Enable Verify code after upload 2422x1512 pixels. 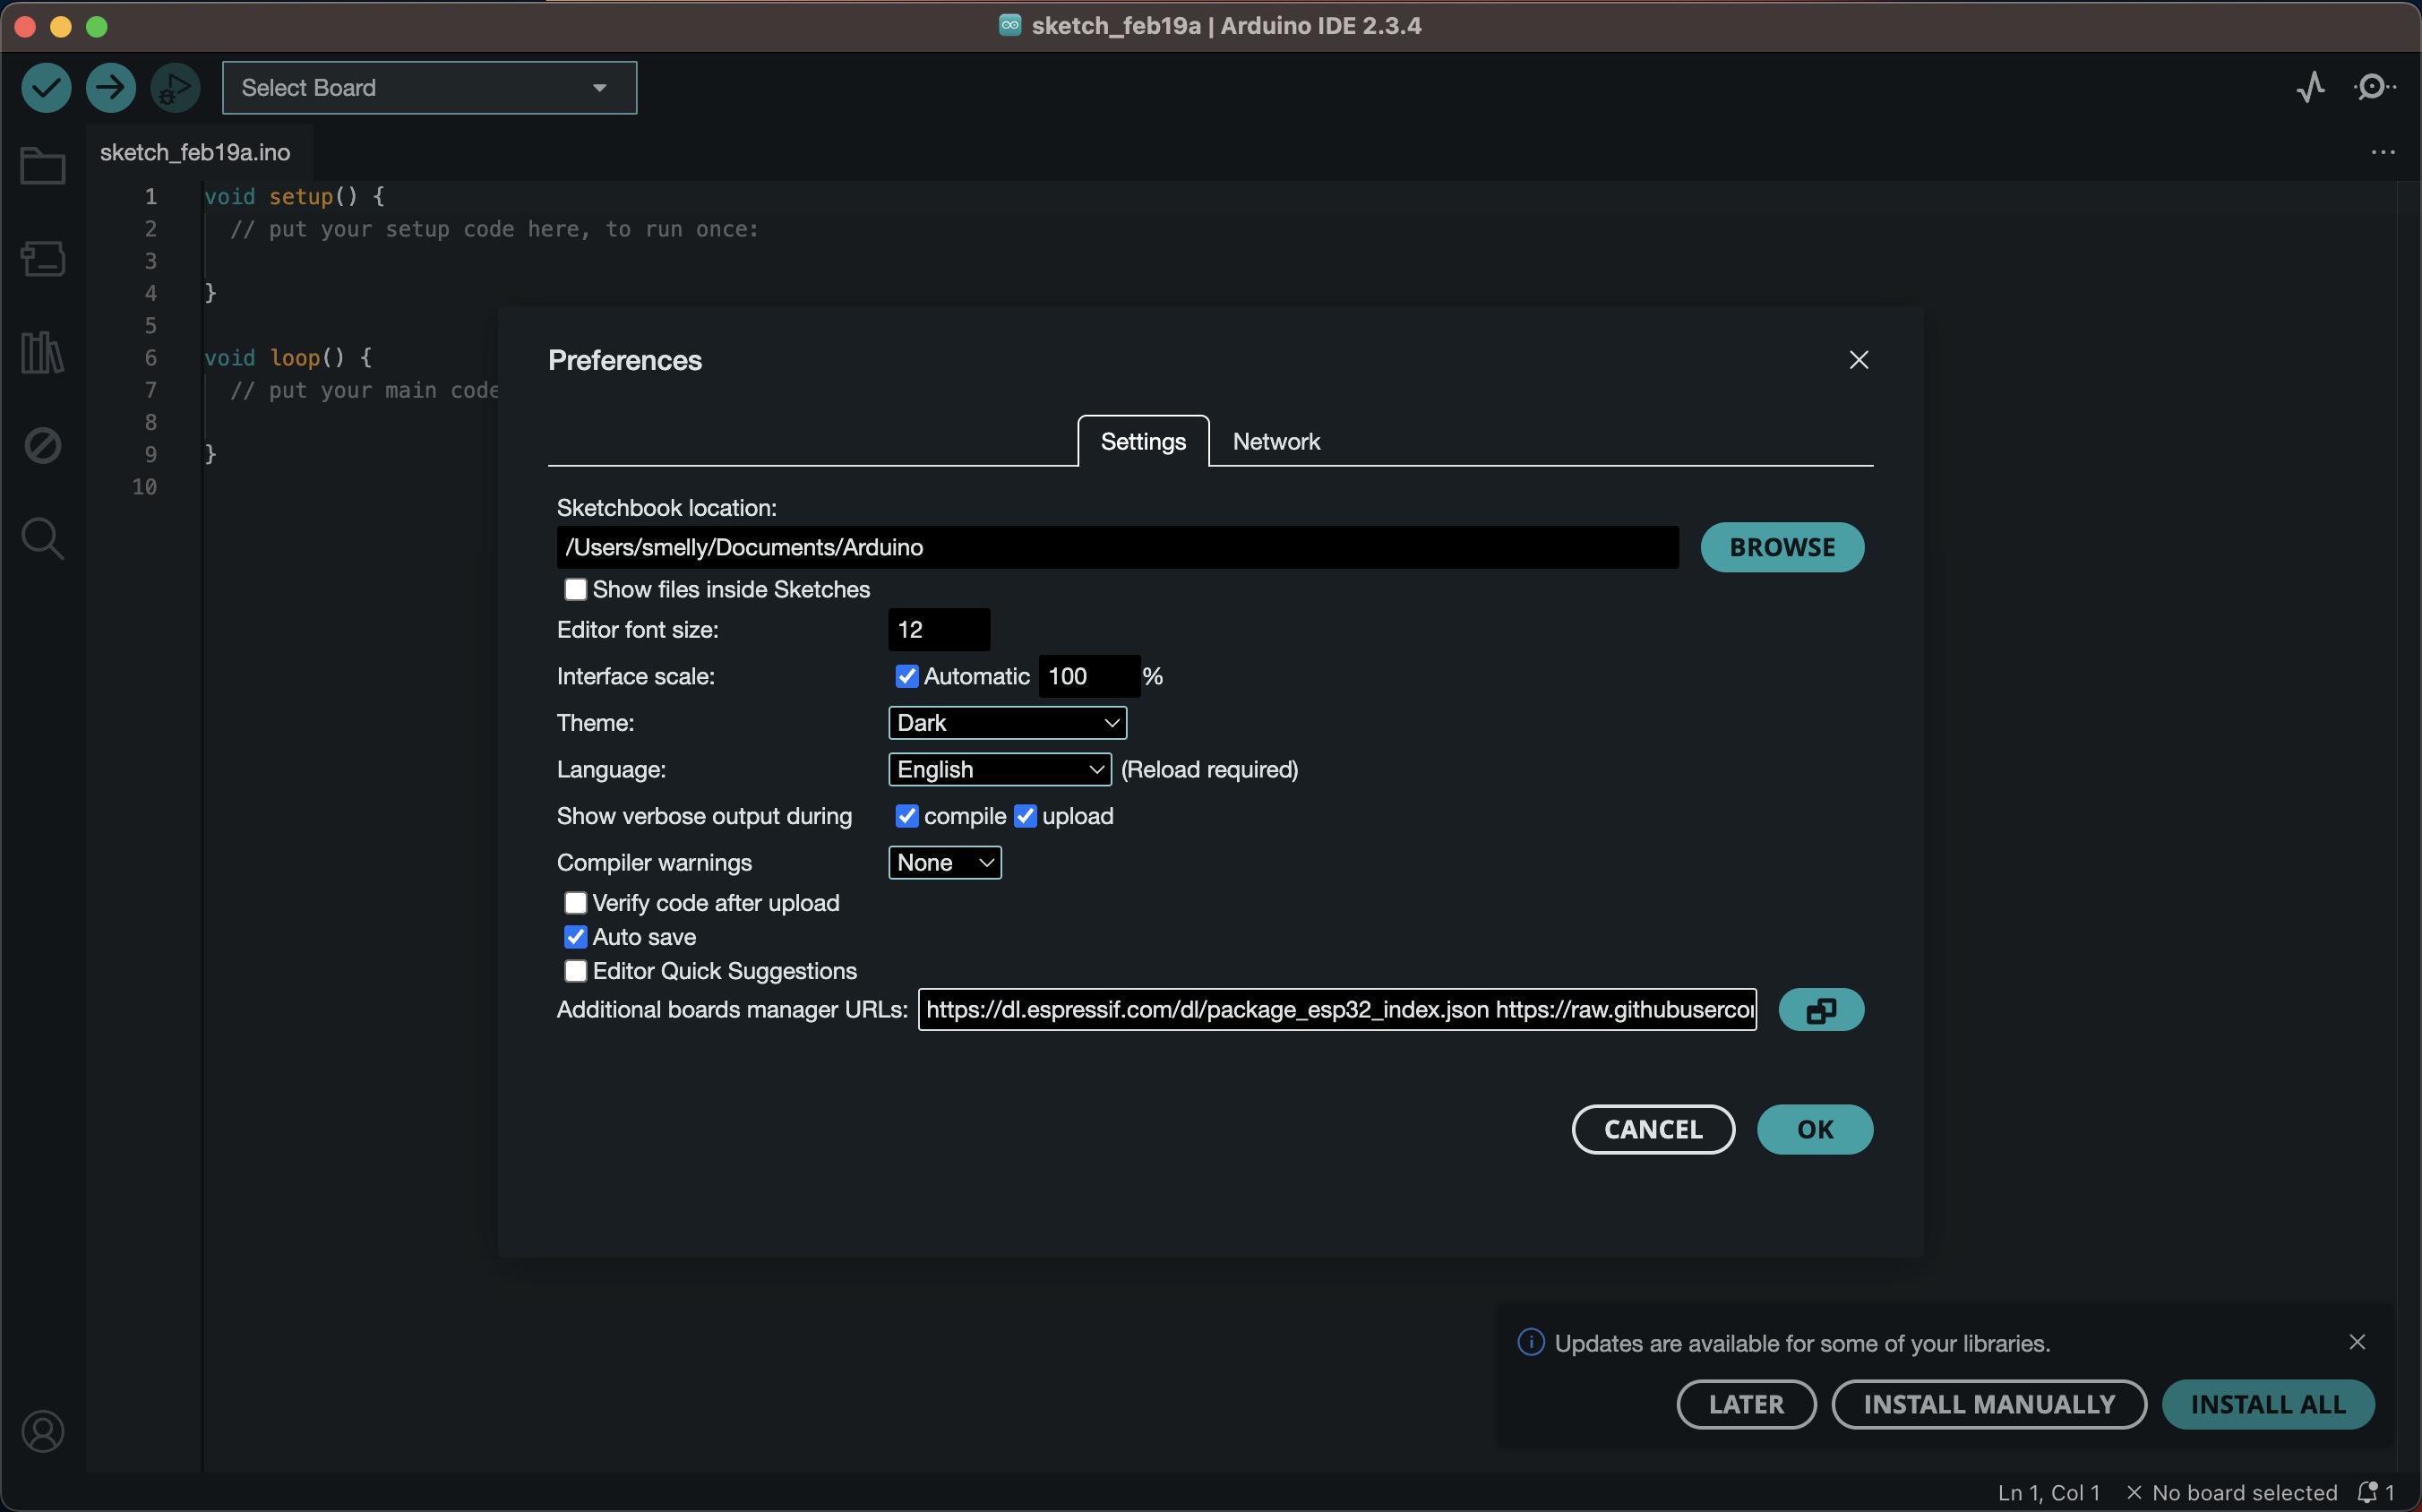click(x=575, y=904)
